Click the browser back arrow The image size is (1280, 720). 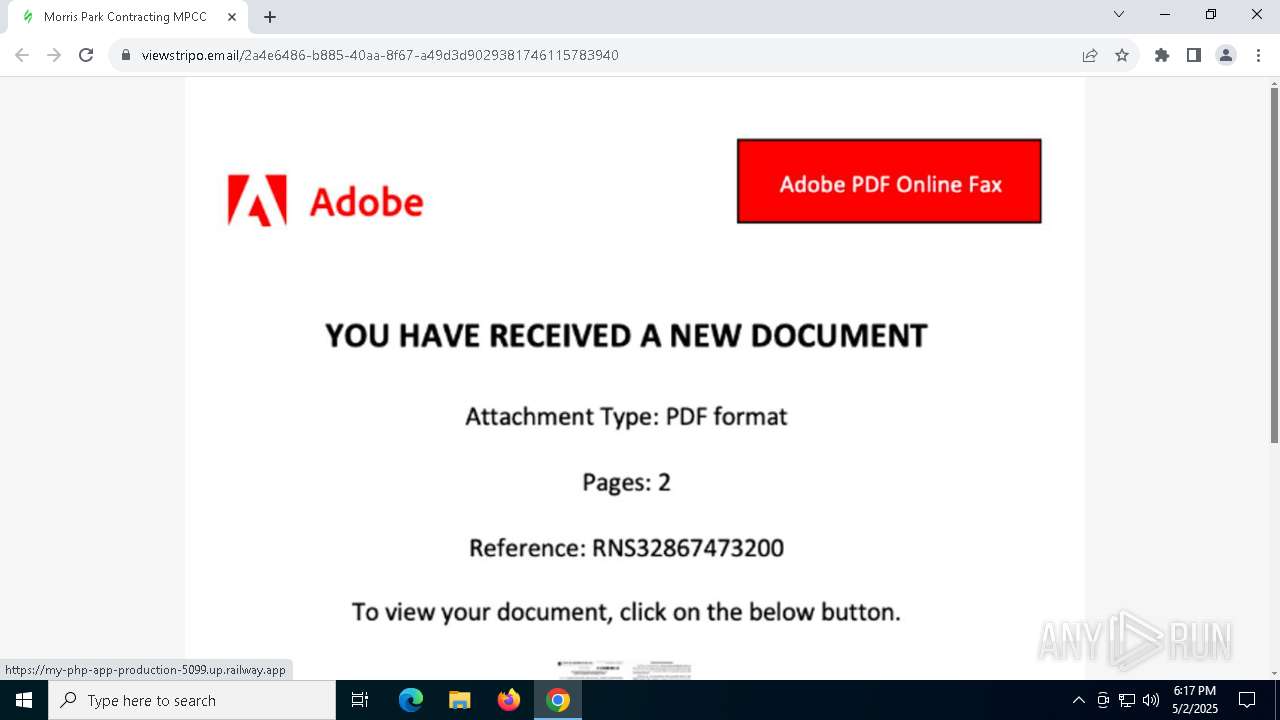(x=22, y=55)
